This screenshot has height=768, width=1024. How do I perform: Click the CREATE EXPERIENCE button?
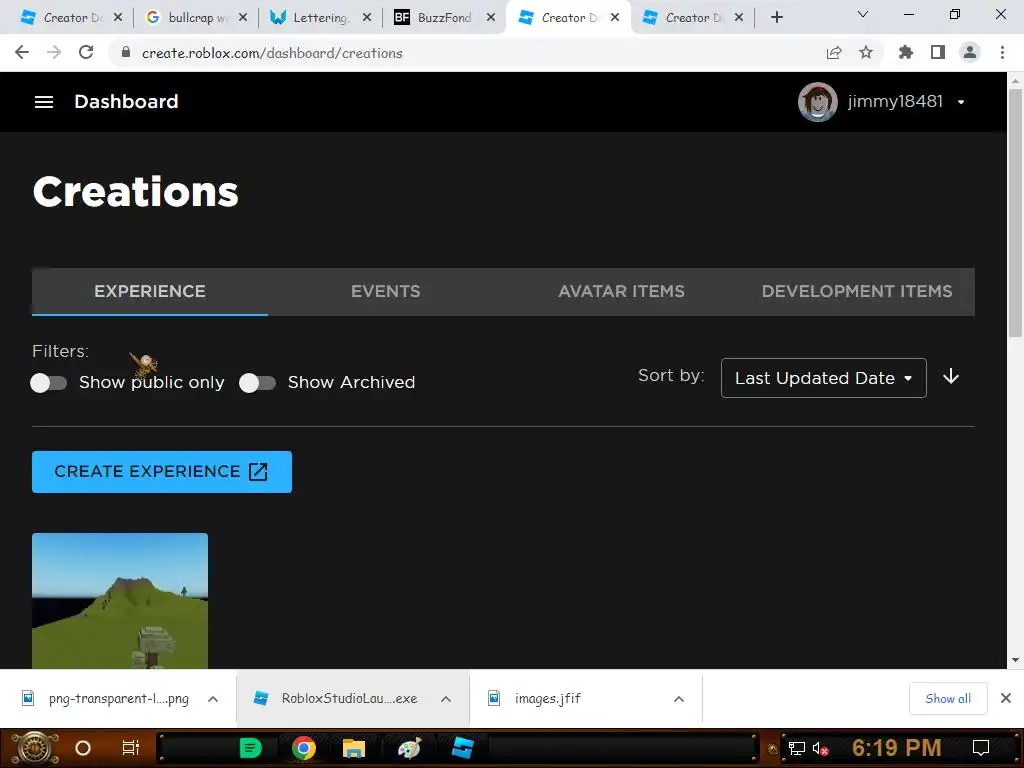pos(162,472)
